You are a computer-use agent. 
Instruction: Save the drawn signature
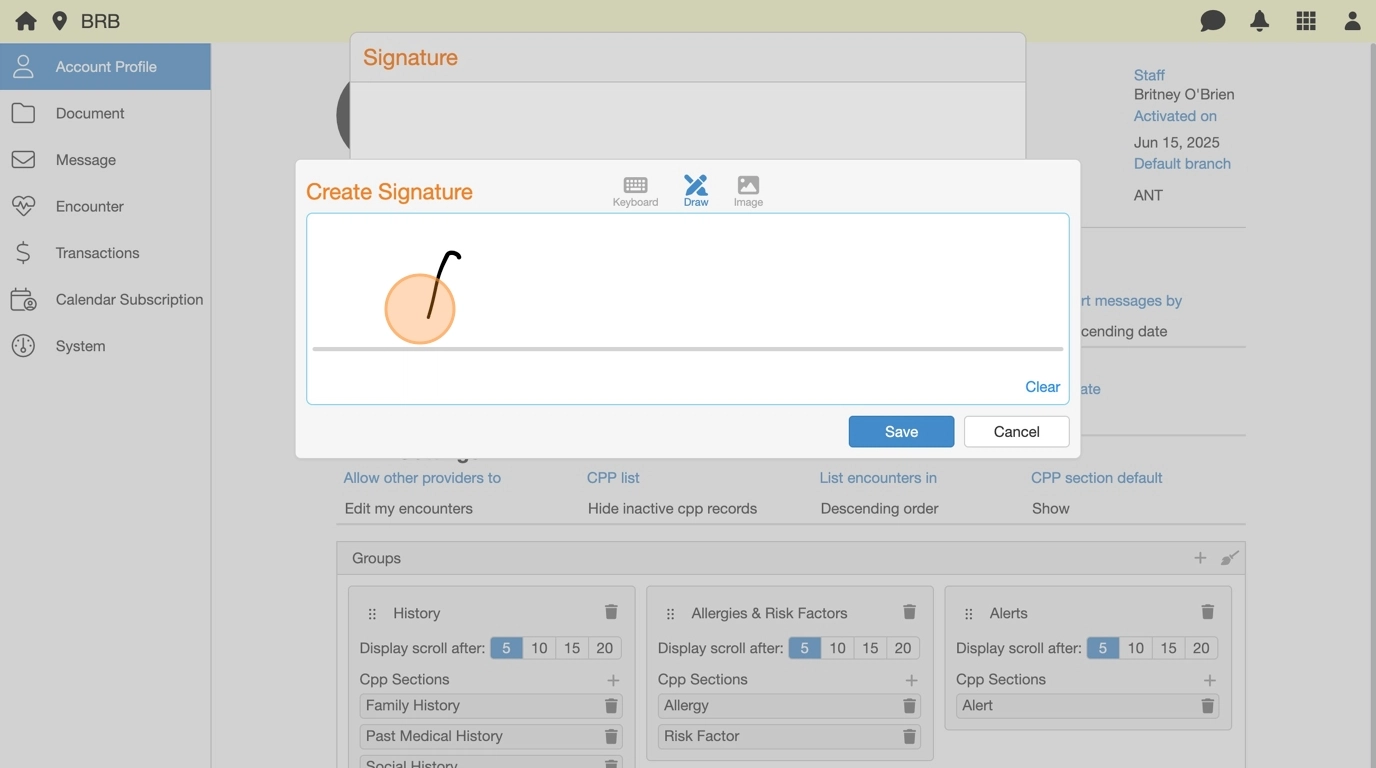coord(901,431)
